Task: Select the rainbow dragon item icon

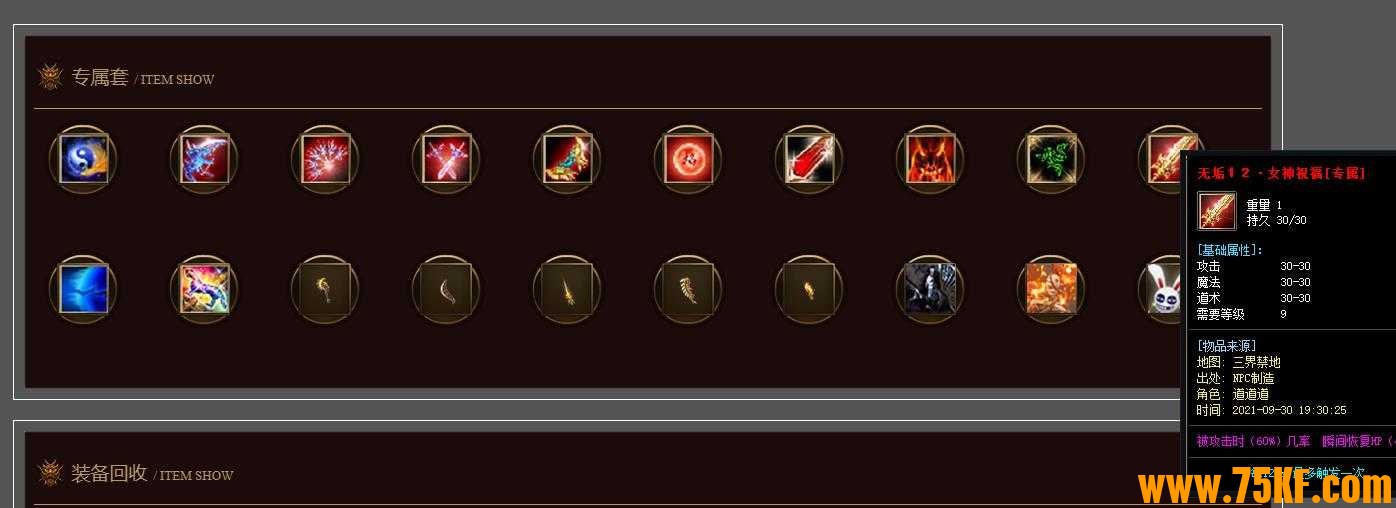Action: point(204,289)
